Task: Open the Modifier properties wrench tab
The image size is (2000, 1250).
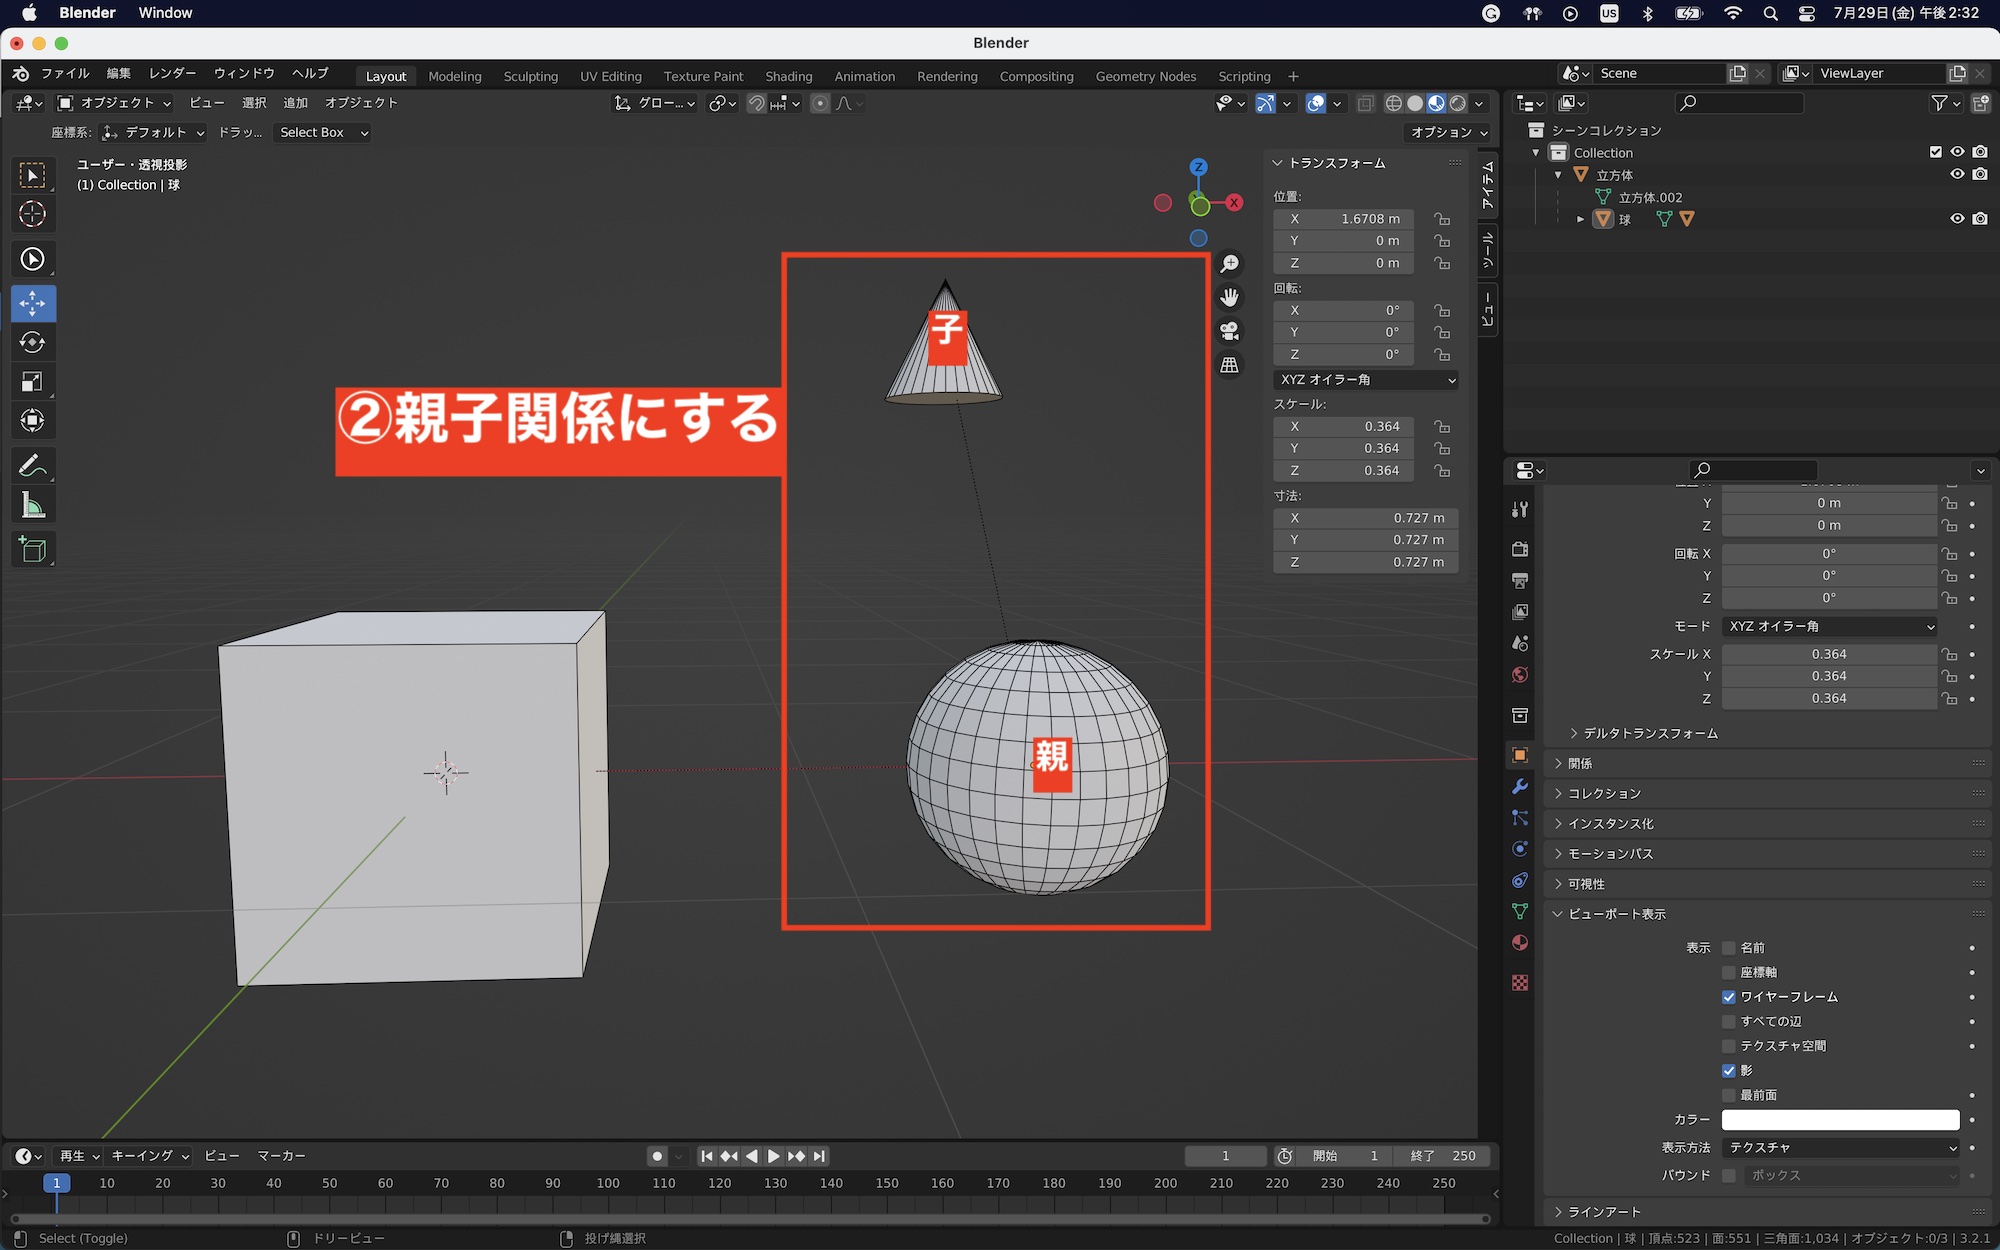Action: 1520,787
